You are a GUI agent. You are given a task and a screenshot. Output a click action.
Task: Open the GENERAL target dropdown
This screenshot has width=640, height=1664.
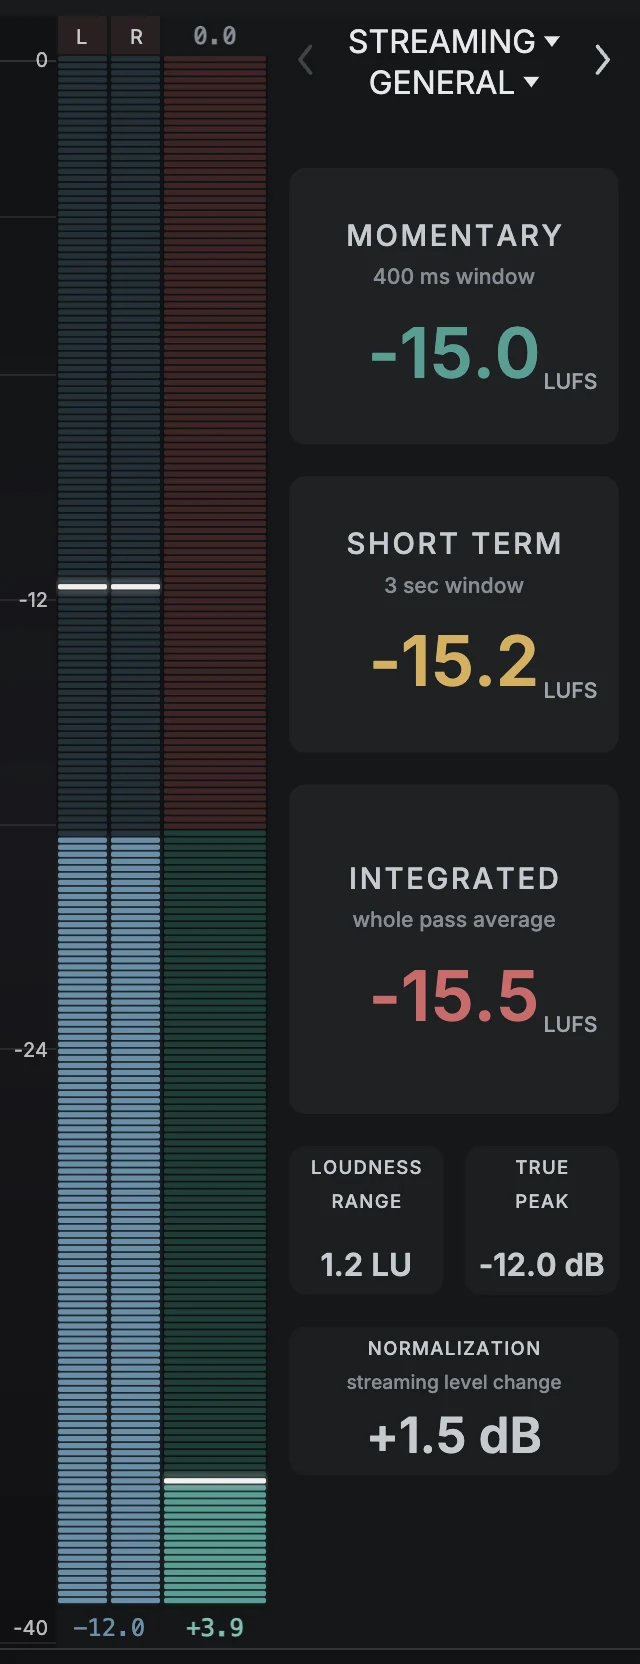(454, 82)
